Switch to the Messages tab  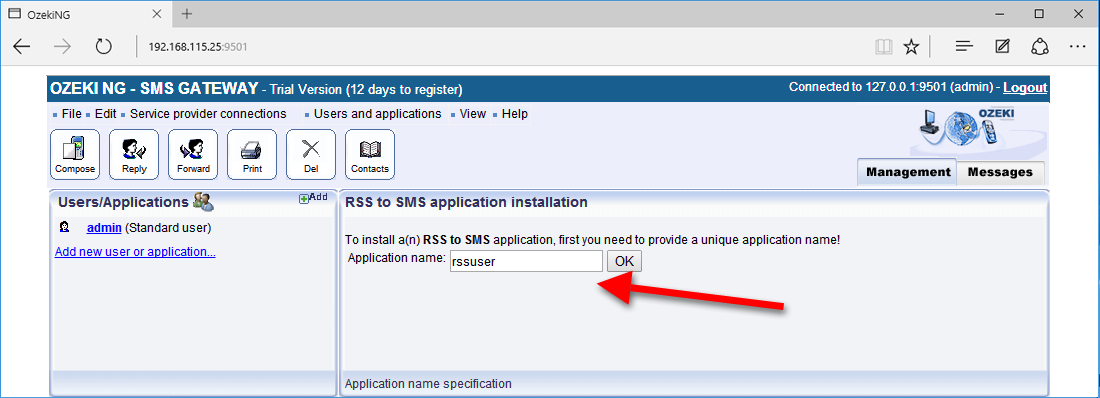pyautogui.click(x=1000, y=173)
